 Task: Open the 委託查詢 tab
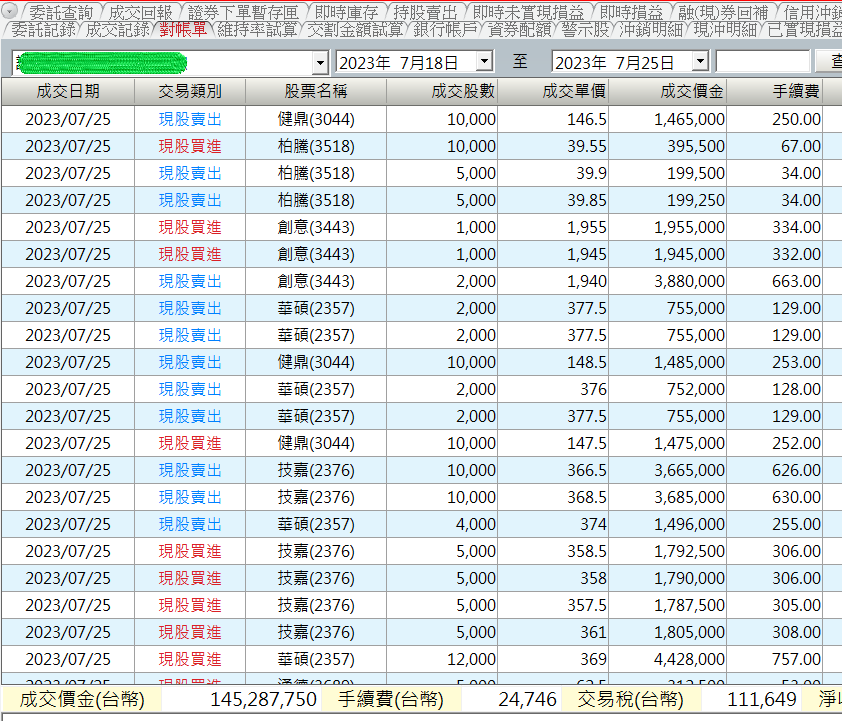pyautogui.click(x=60, y=12)
